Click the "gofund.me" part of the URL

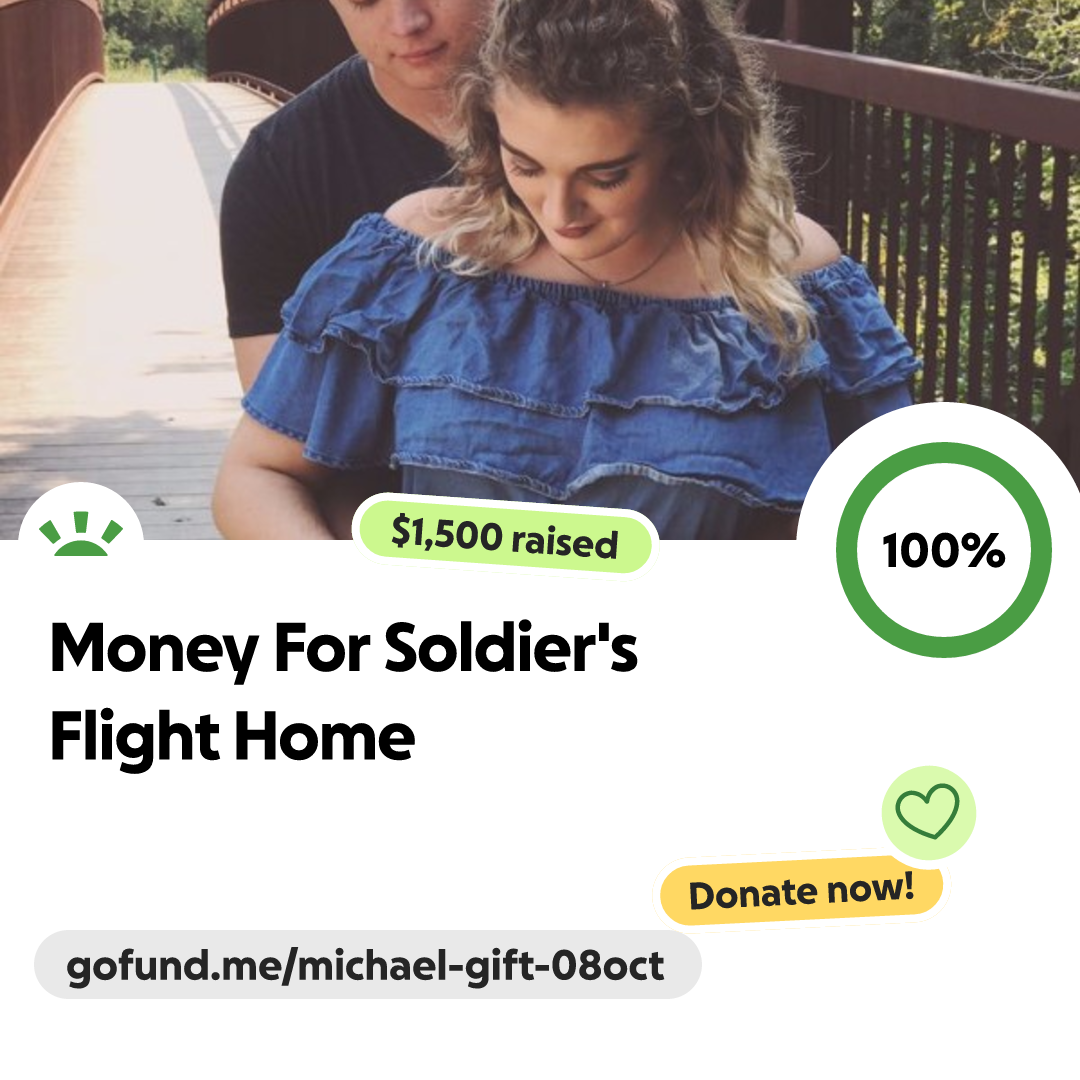coord(174,966)
